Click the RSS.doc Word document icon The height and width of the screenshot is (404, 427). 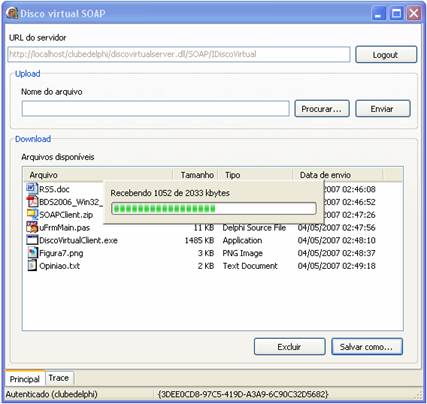32,189
